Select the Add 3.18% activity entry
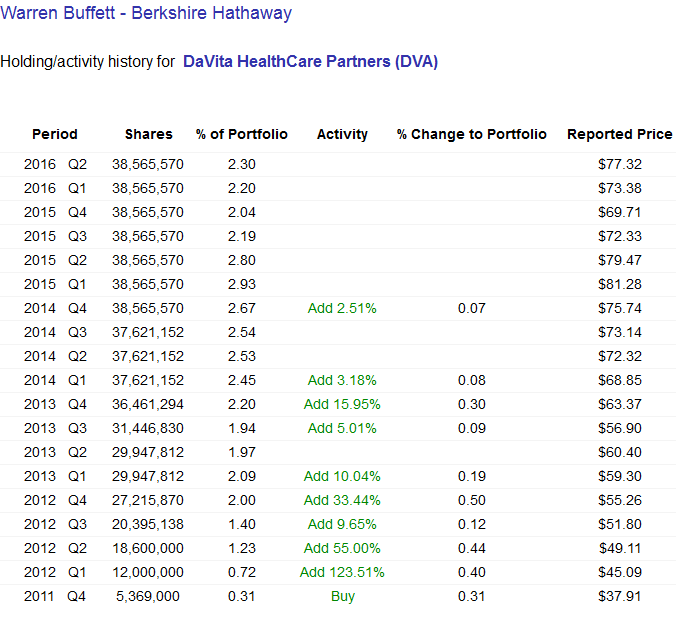Image resolution: width=676 pixels, height=622 pixels. [342, 381]
